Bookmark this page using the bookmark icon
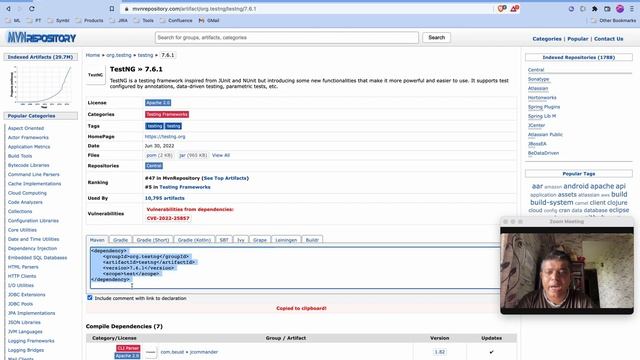 click(x=112, y=9)
